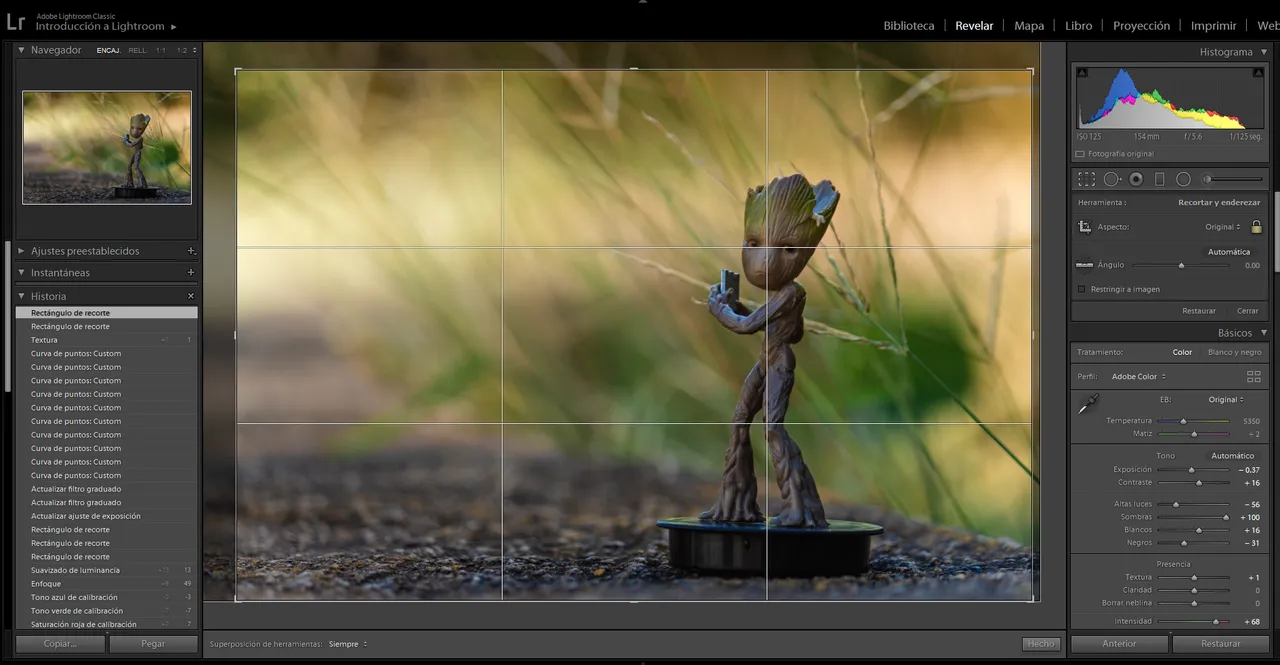The height and width of the screenshot is (665, 1280).
Task: Set navigator zoom to 1:2
Action: tap(182, 50)
